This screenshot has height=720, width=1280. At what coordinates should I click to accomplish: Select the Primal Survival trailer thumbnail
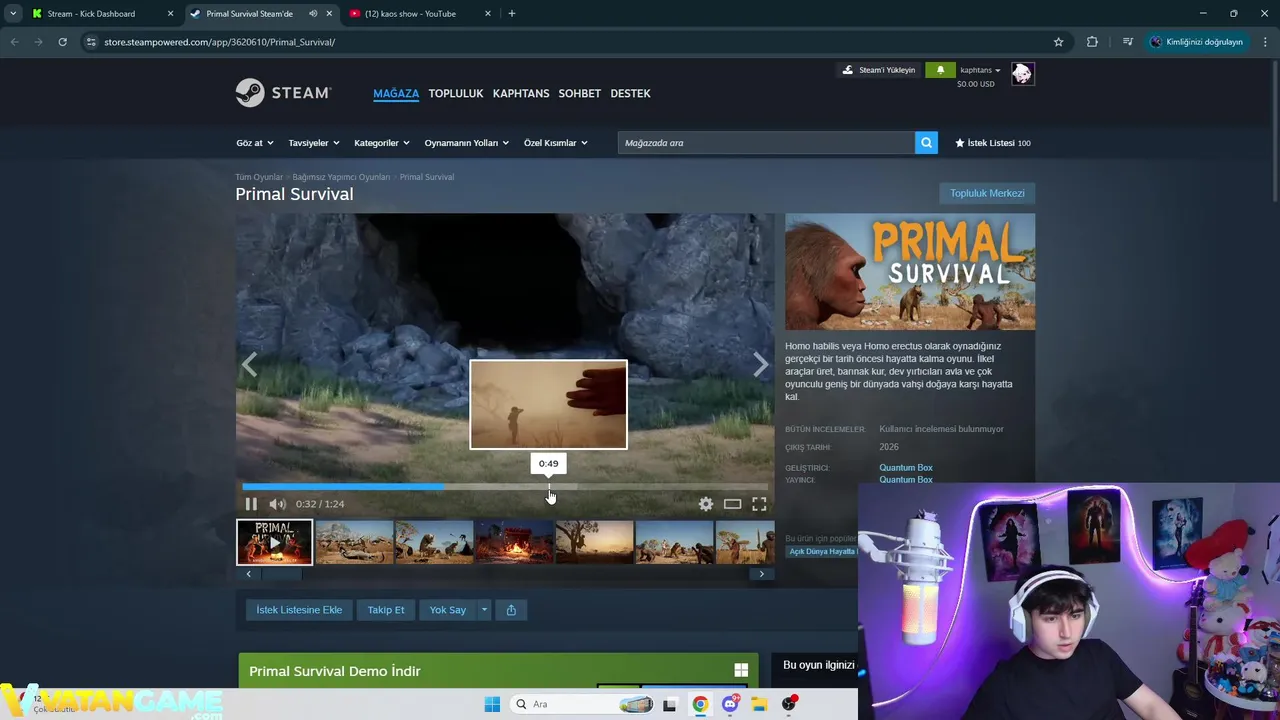[275, 542]
